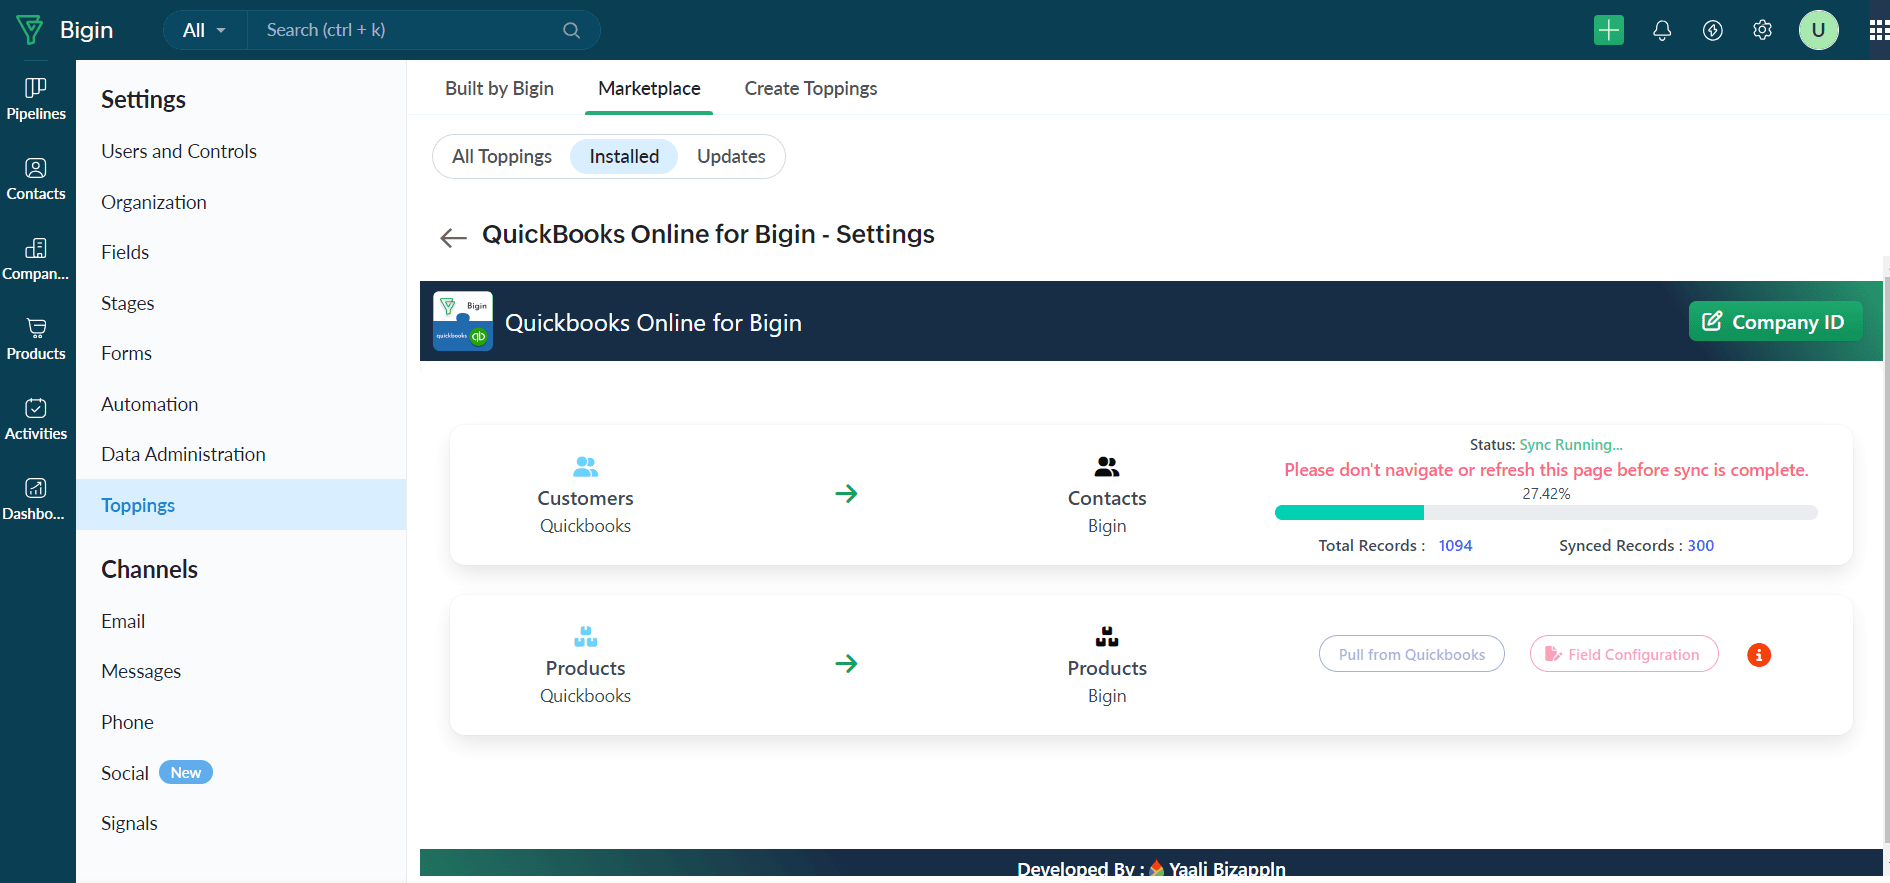1890x883 pixels.
Task: Click the Company ID button
Action: pyautogui.click(x=1774, y=322)
